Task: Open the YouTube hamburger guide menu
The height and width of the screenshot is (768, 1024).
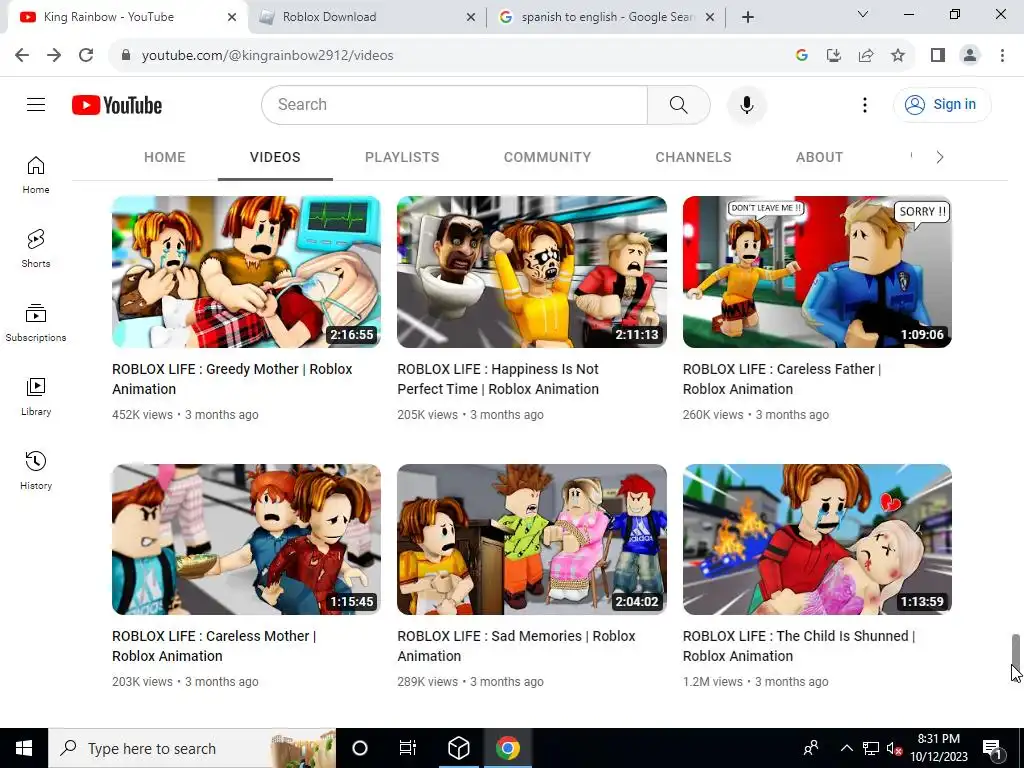Action: tap(36, 104)
